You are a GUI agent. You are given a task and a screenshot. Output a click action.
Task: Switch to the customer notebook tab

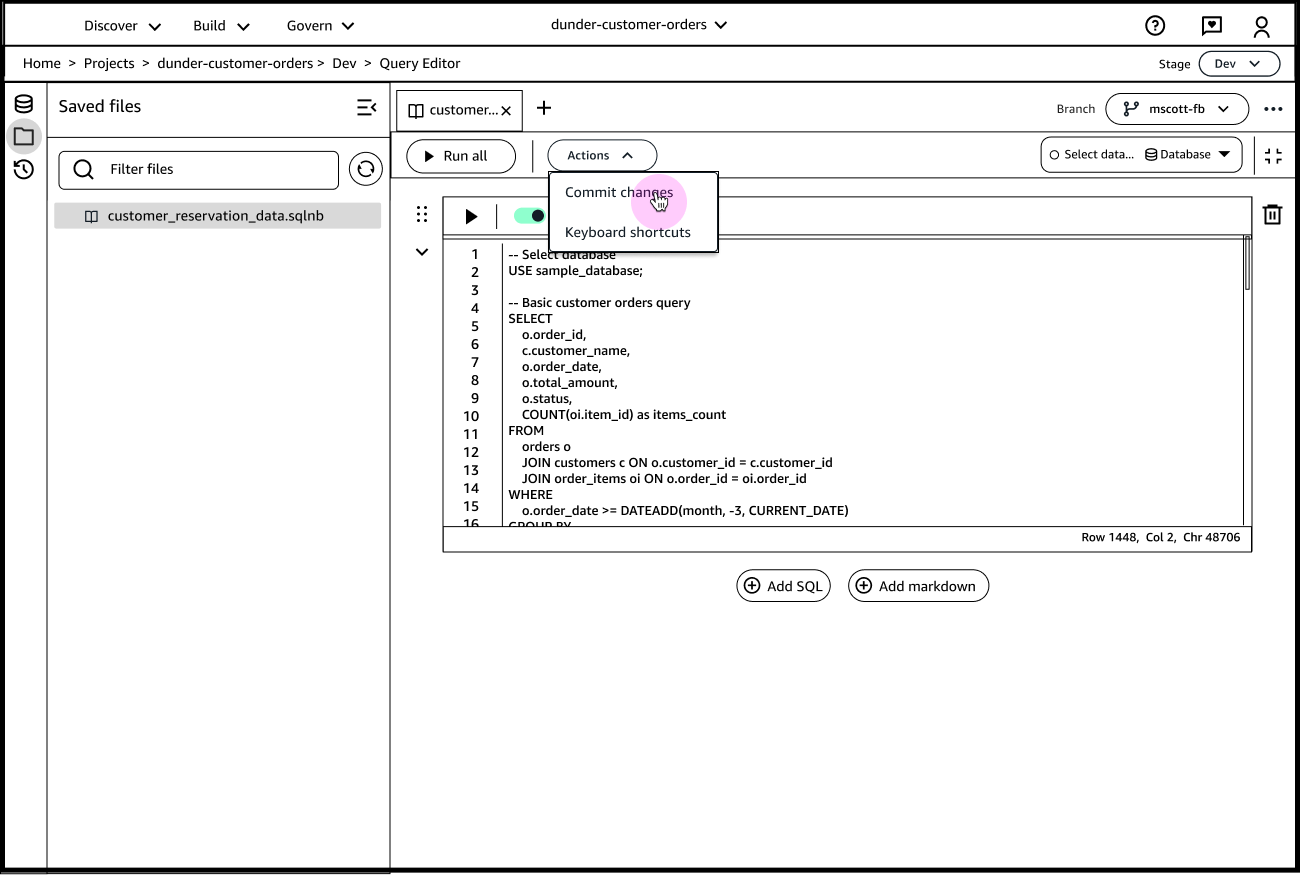point(455,110)
